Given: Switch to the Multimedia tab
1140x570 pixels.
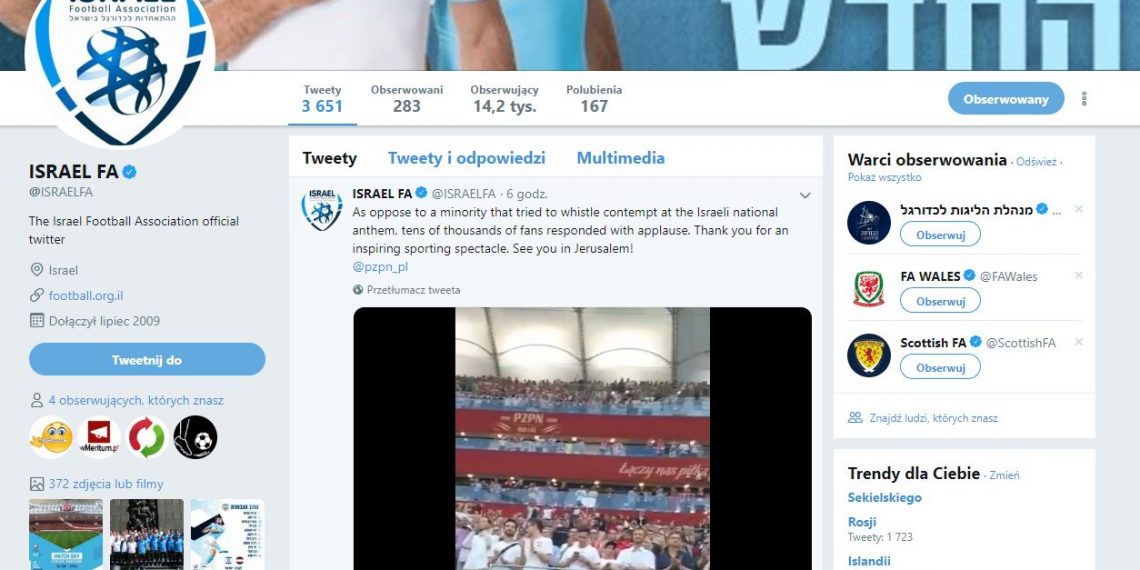Looking at the screenshot, I should click(x=620, y=158).
